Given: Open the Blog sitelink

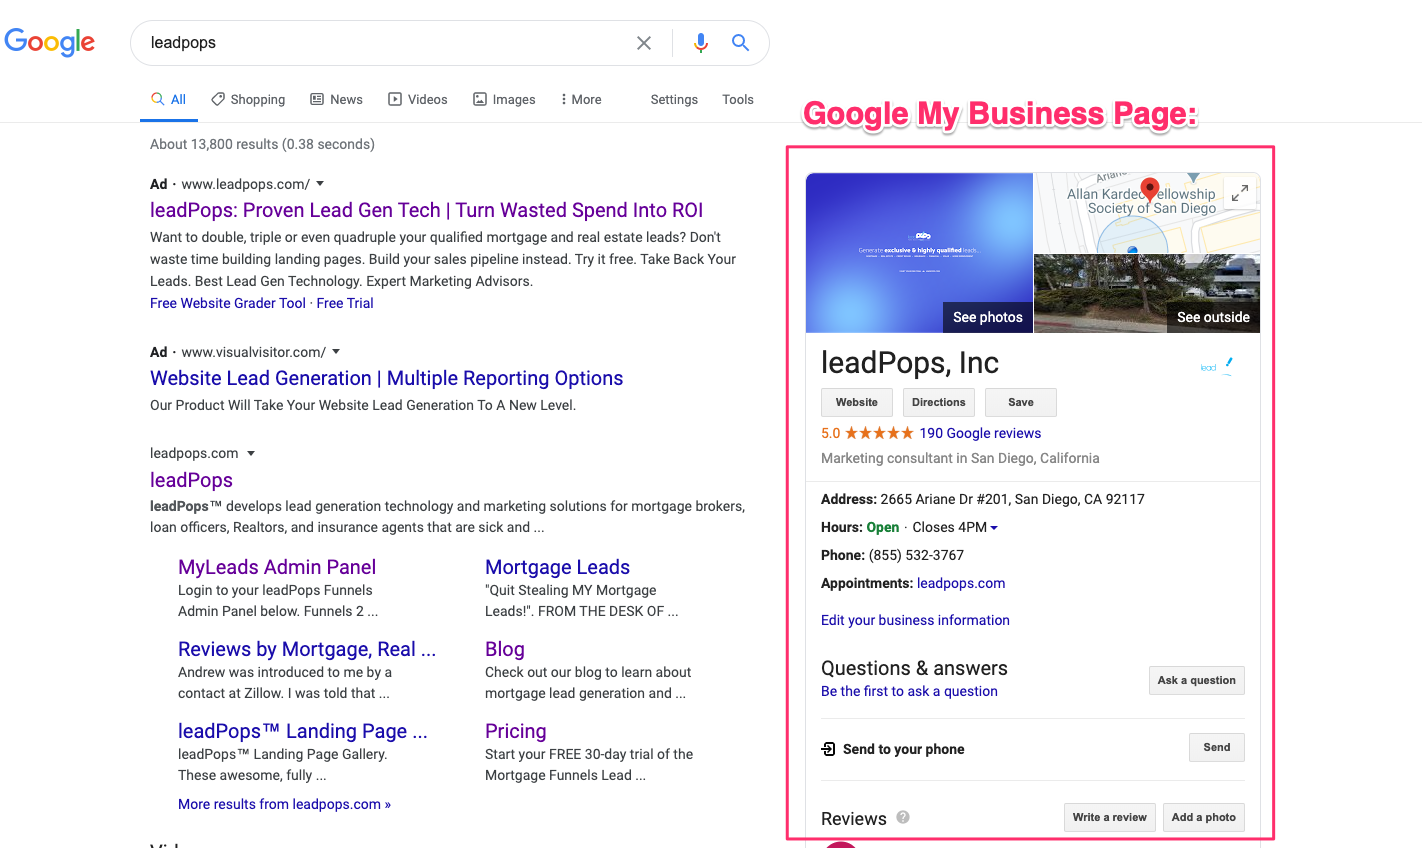Looking at the screenshot, I should tap(504, 649).
